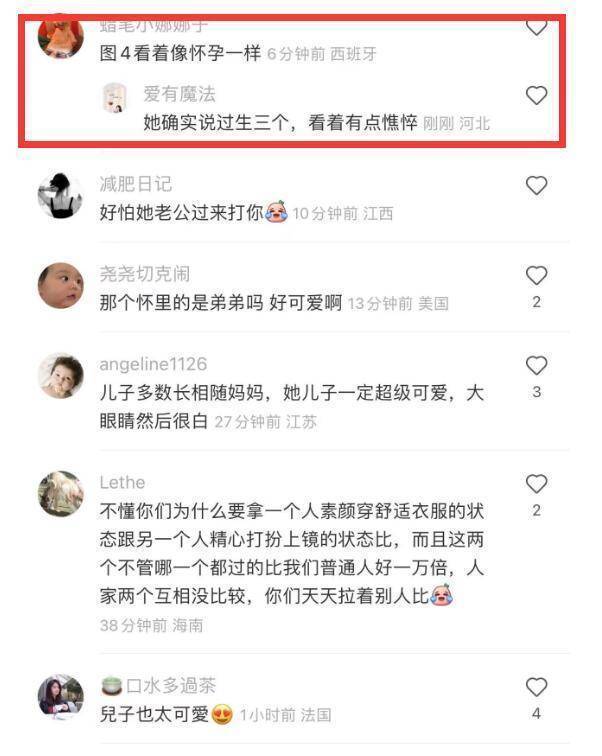Image resolution: width=602 pixels, height=756 pixels.
Task: Like 尧尧切克闹's comment with 2 likes
Action: pyautogui.click(x=536, y=275)
